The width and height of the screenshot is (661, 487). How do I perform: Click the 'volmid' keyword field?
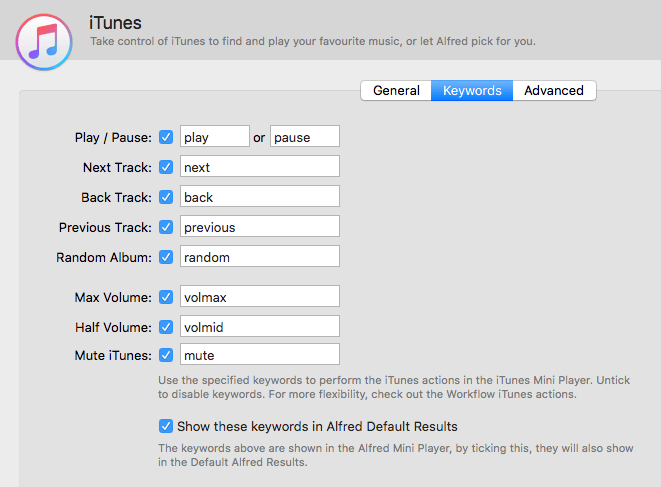260,326
